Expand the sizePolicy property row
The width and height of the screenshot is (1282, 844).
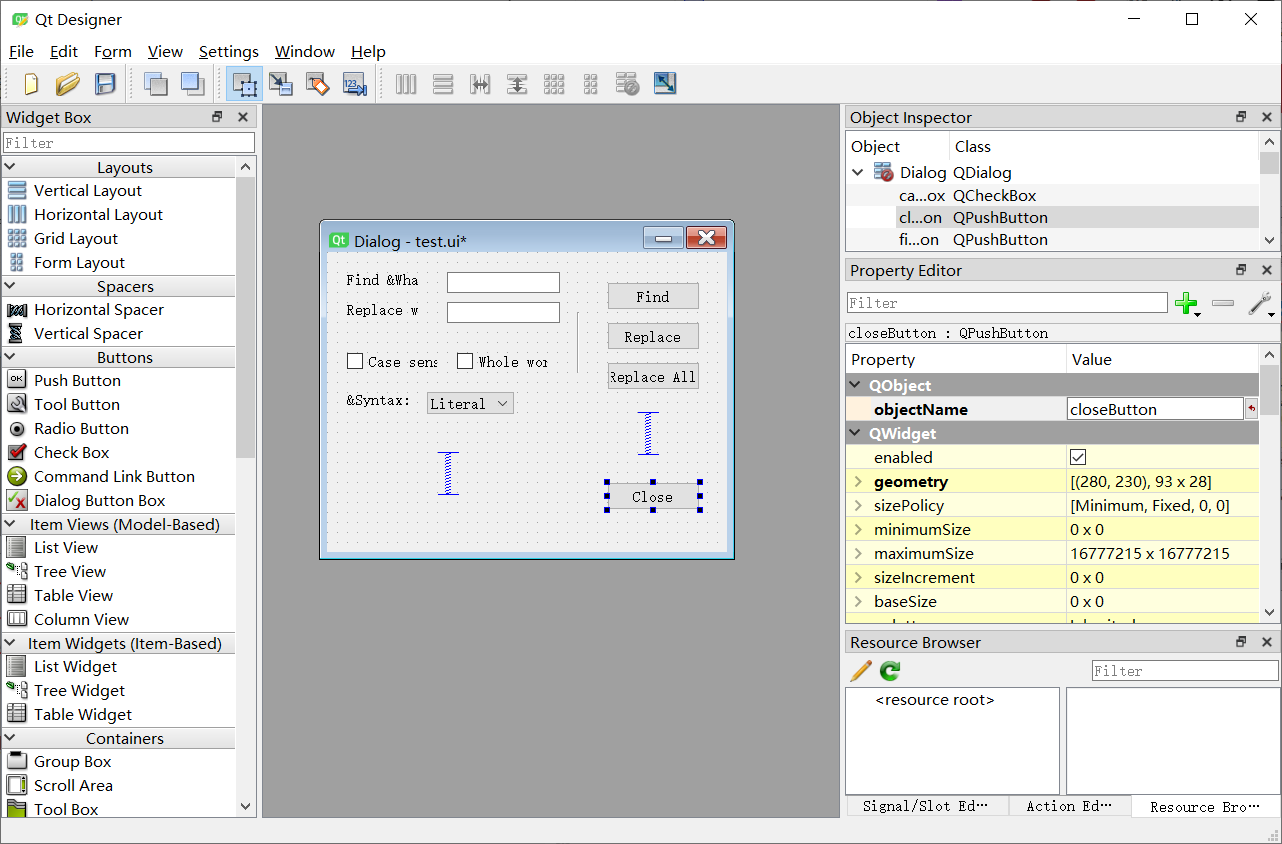click(858, 506)
